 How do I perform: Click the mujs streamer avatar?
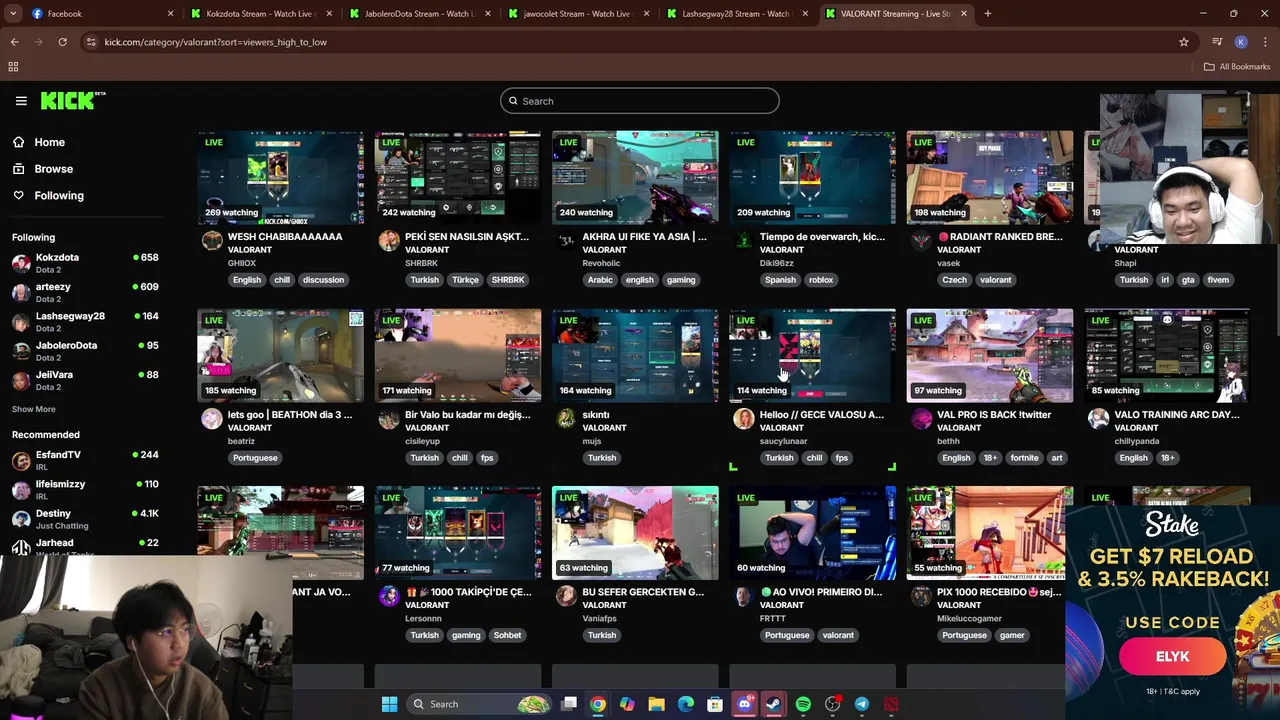(x=566, y=419)
